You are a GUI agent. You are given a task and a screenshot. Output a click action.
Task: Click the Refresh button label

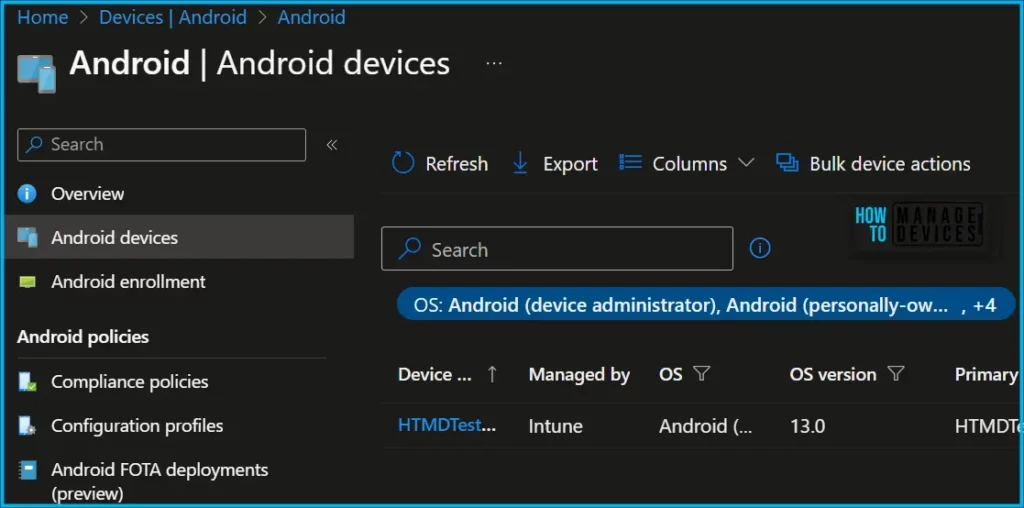[x=456, y=164]
